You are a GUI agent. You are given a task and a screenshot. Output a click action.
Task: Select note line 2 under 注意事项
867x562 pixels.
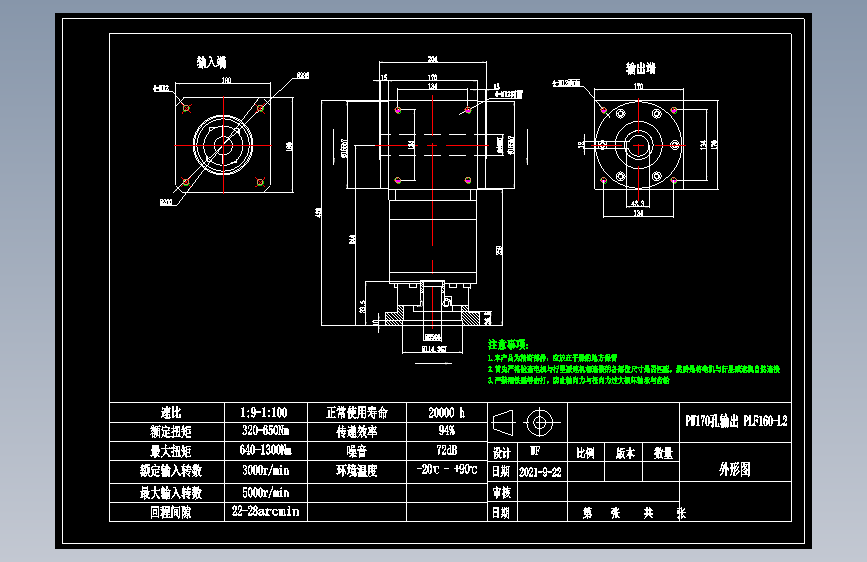634,369
